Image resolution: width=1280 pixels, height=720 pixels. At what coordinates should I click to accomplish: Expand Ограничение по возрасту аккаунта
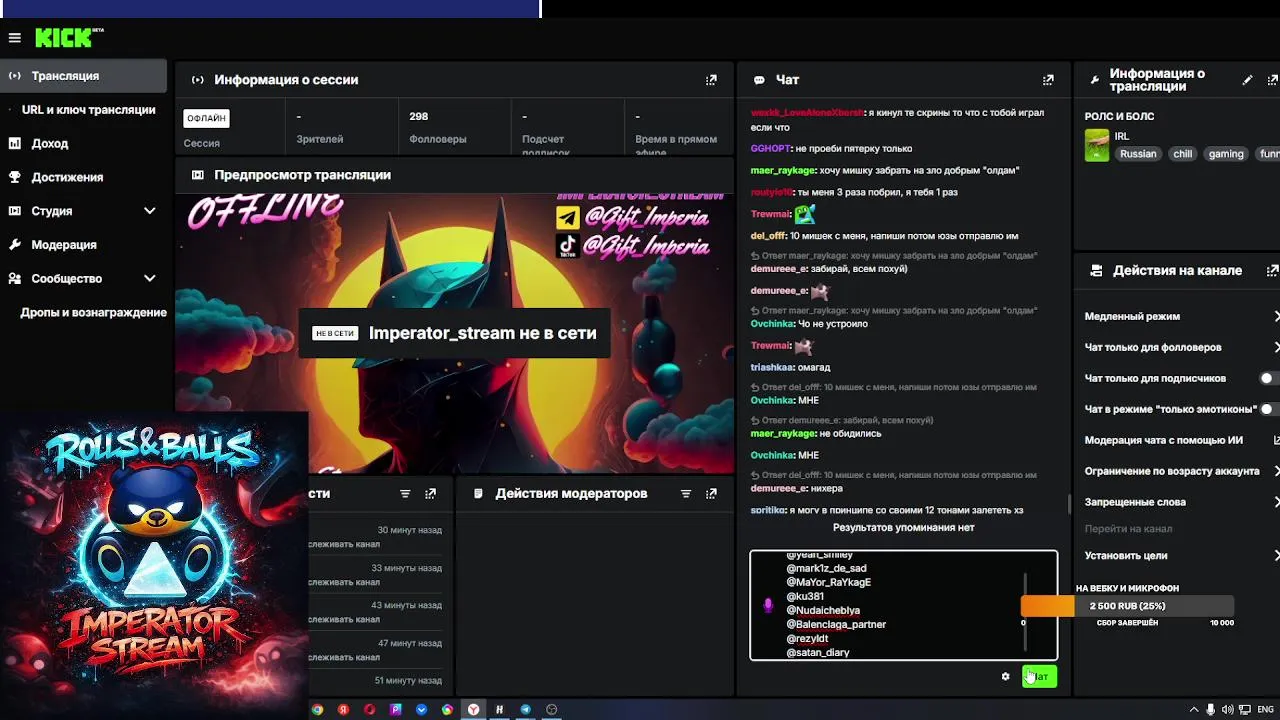1277,471
